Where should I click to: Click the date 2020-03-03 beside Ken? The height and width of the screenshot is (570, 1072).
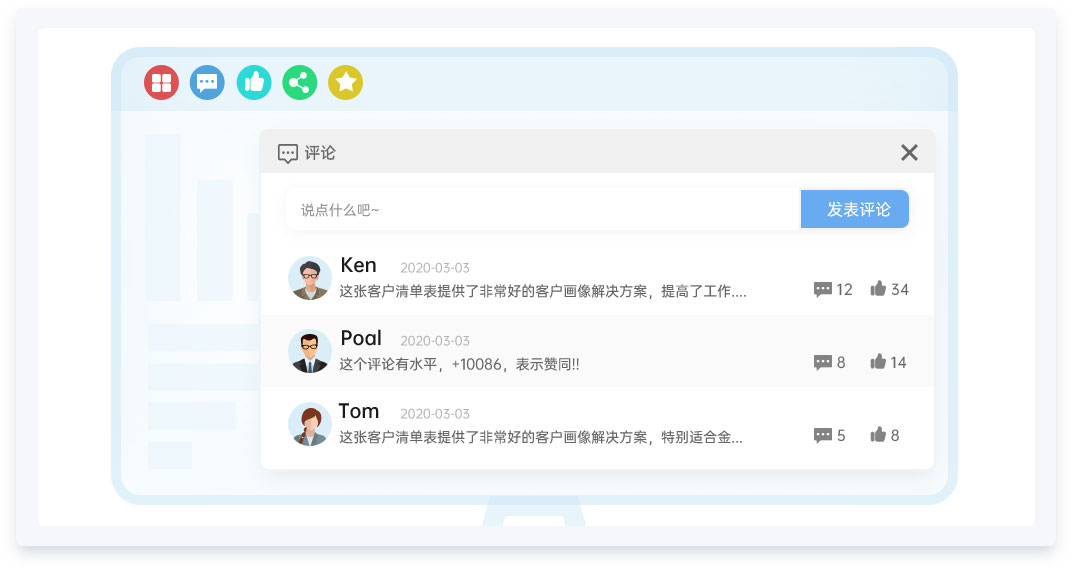click(x=435, y=268)
